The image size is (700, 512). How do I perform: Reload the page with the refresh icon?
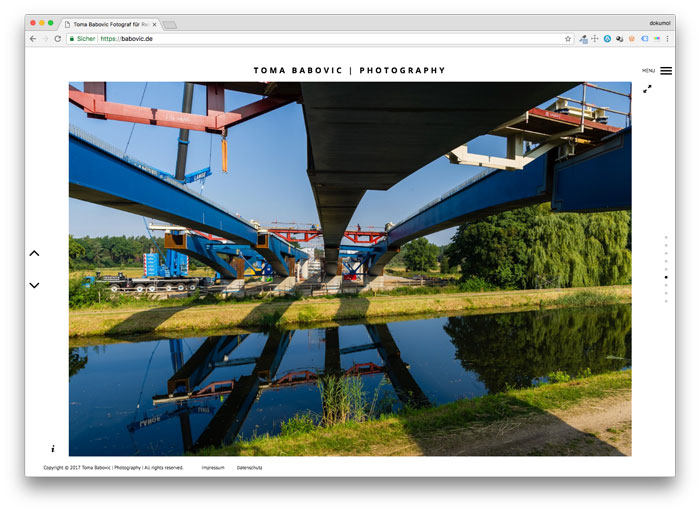(x=58, y=39)
